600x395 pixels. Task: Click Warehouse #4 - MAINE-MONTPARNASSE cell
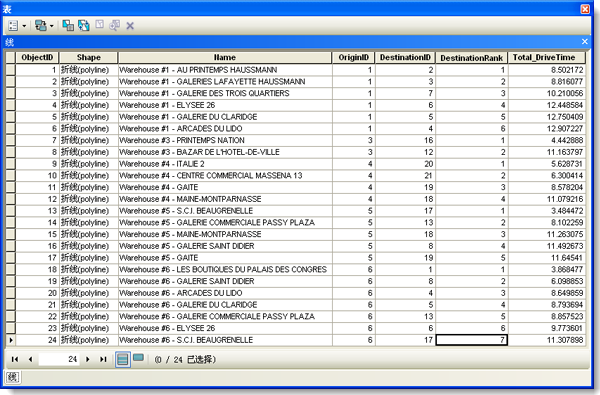225,199
